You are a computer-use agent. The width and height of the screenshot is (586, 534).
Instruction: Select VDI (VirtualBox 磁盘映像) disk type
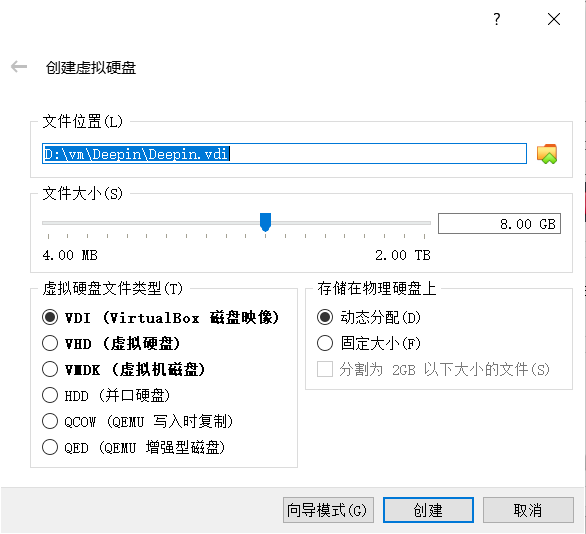(x=50, y=317)
